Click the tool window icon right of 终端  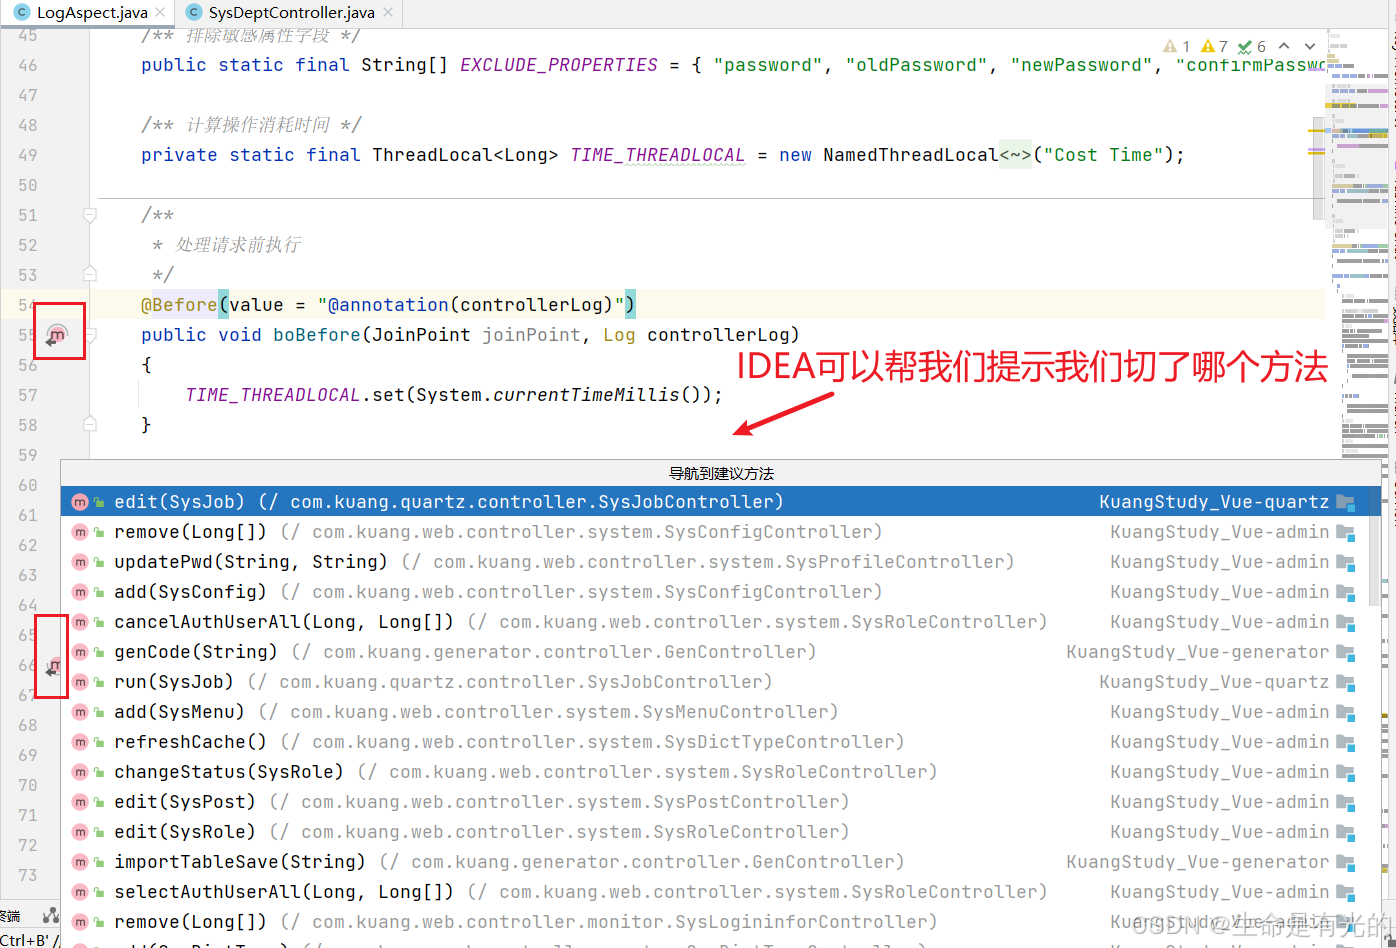pos(51,915)
